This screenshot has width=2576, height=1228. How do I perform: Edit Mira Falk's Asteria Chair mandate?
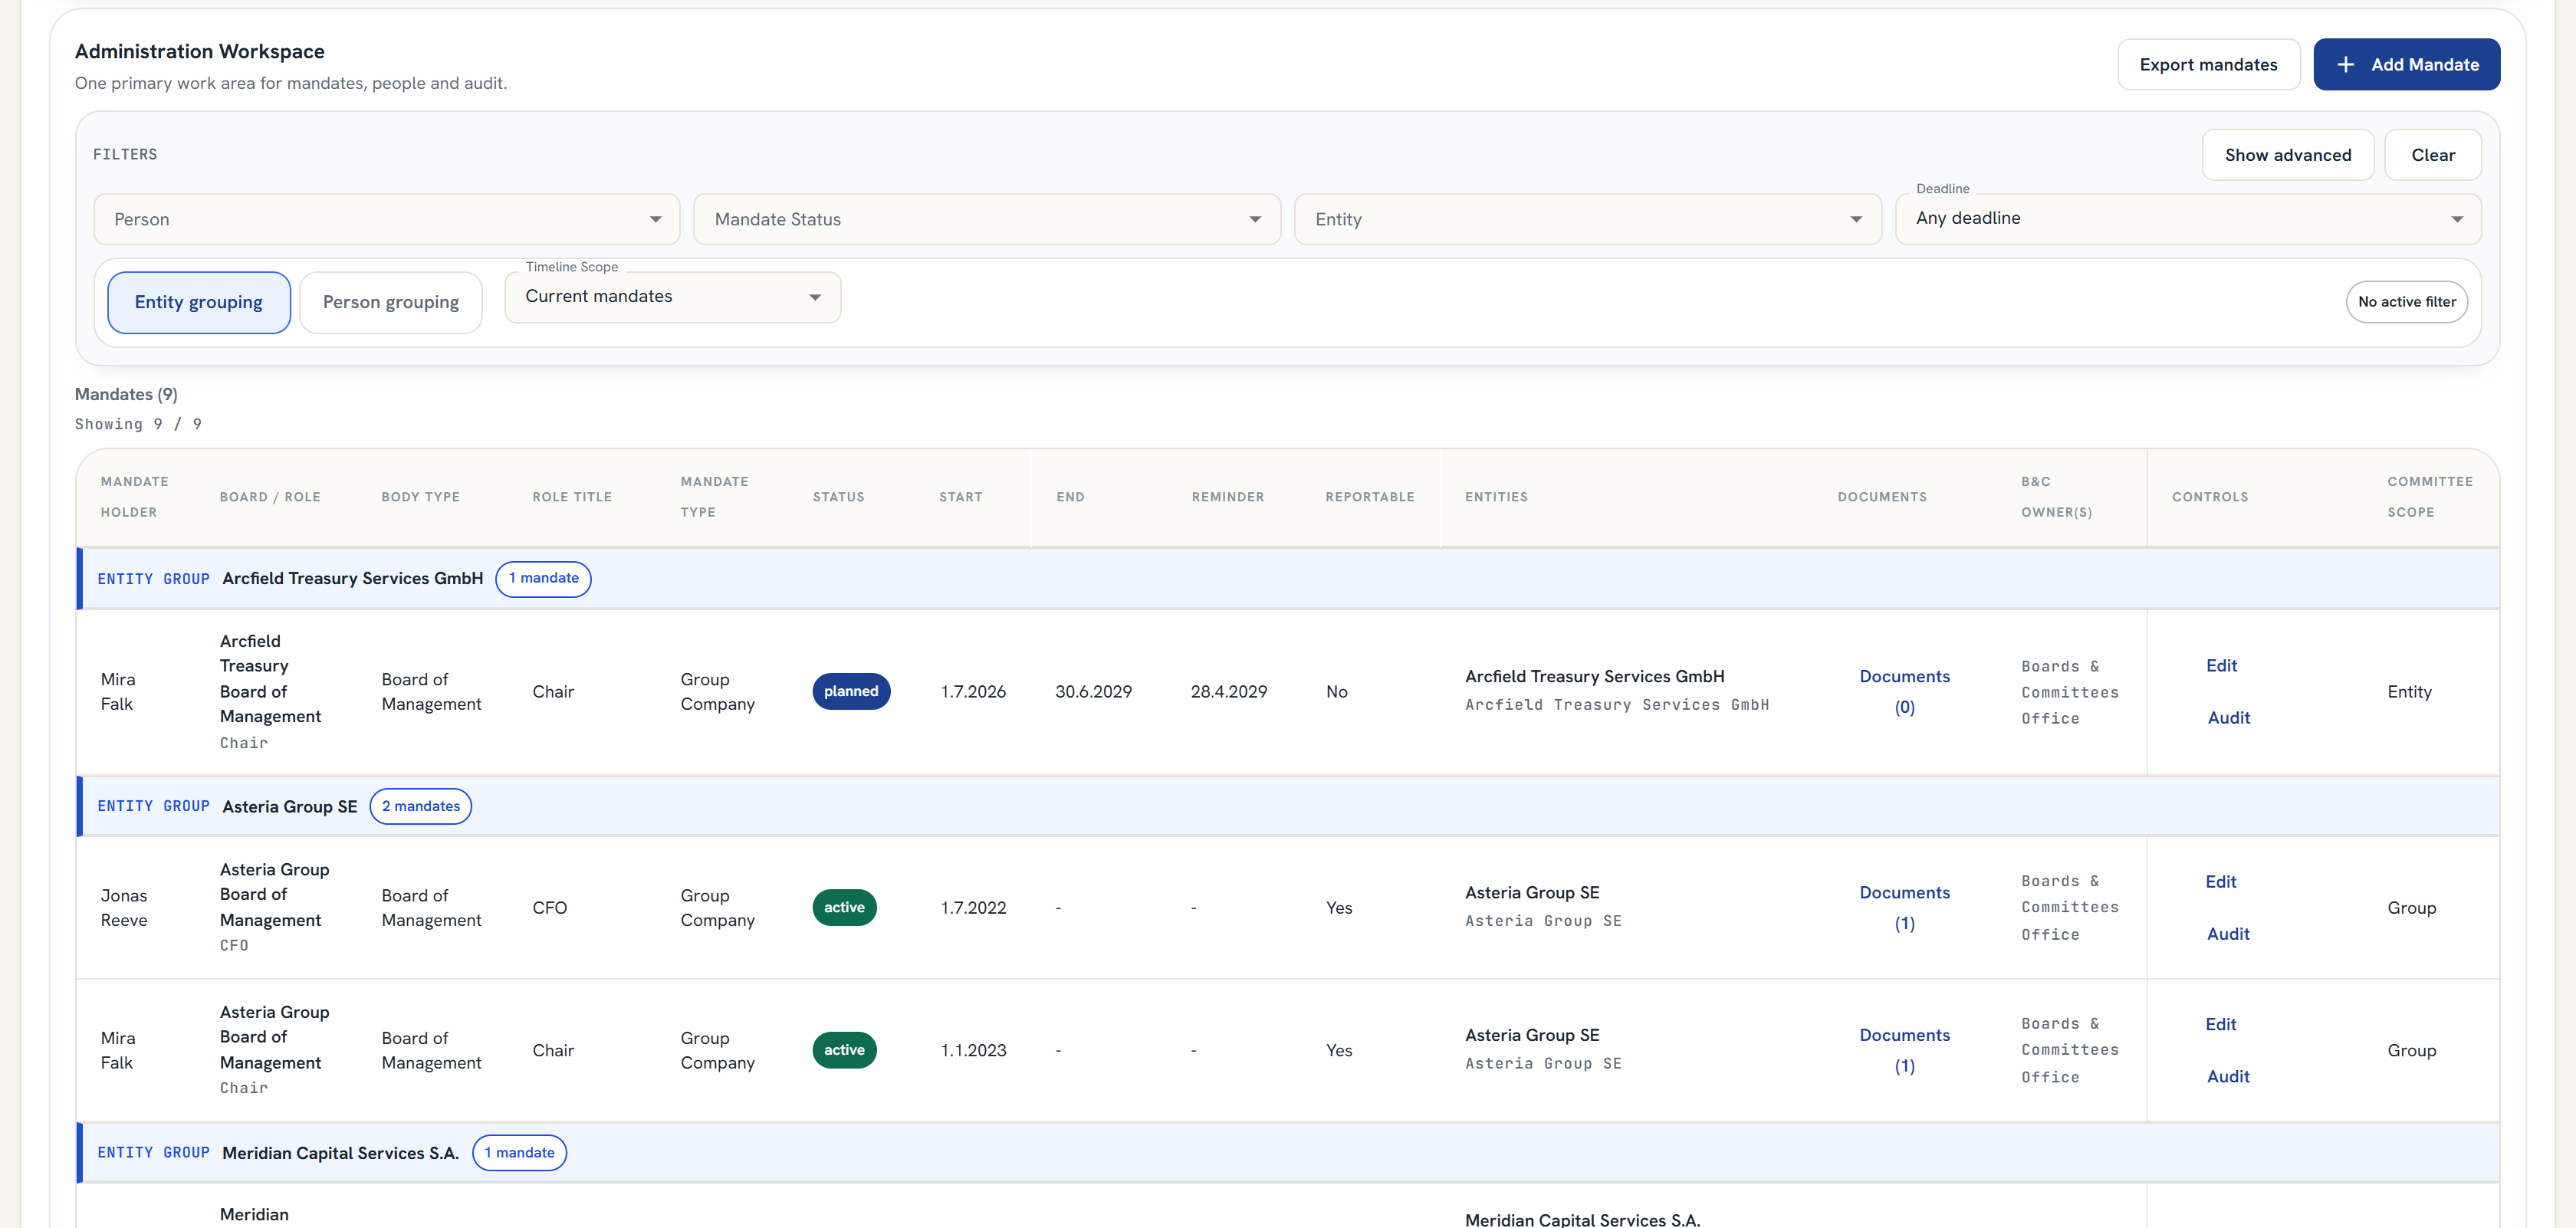2220,1025
